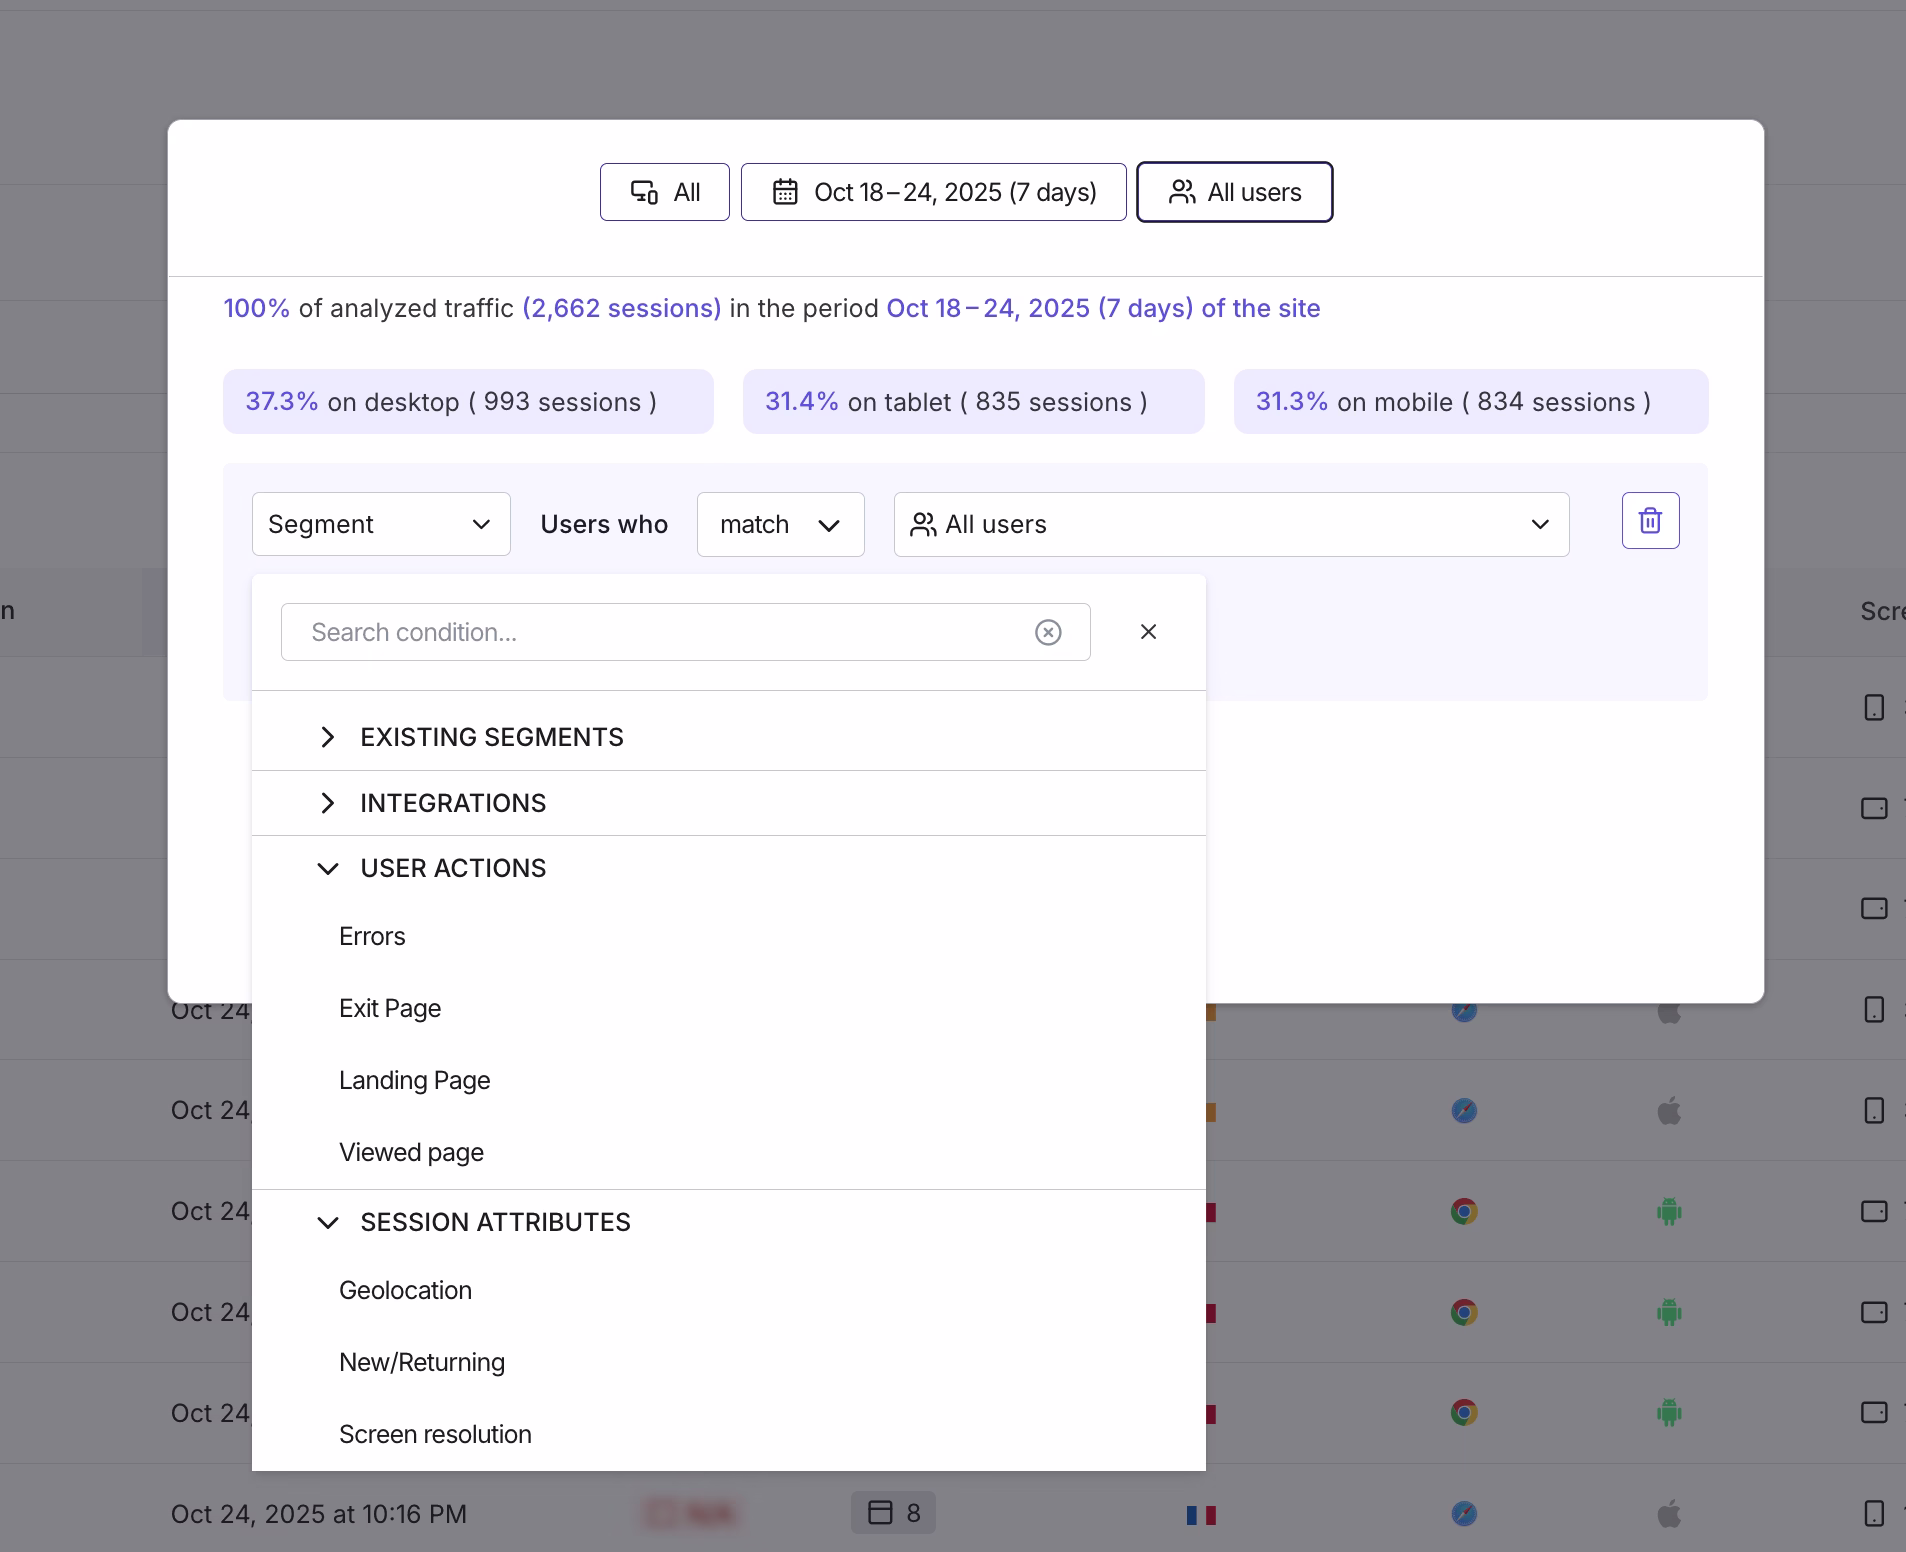Click the French flag icon in the bottom row
Viewport: 1906px width, 1552px height.
click(1201, 1514)
